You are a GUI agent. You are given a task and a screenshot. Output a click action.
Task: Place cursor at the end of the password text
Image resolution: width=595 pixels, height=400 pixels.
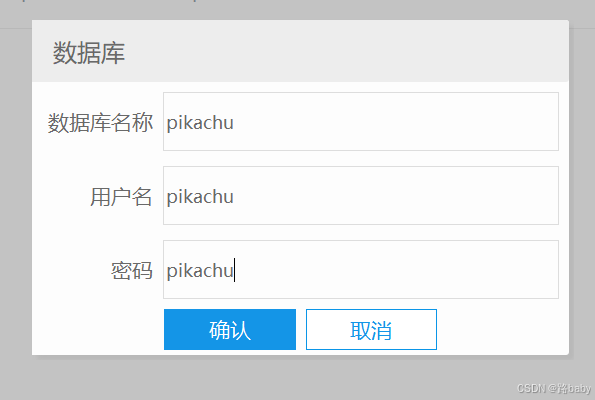tap(235, 270)
